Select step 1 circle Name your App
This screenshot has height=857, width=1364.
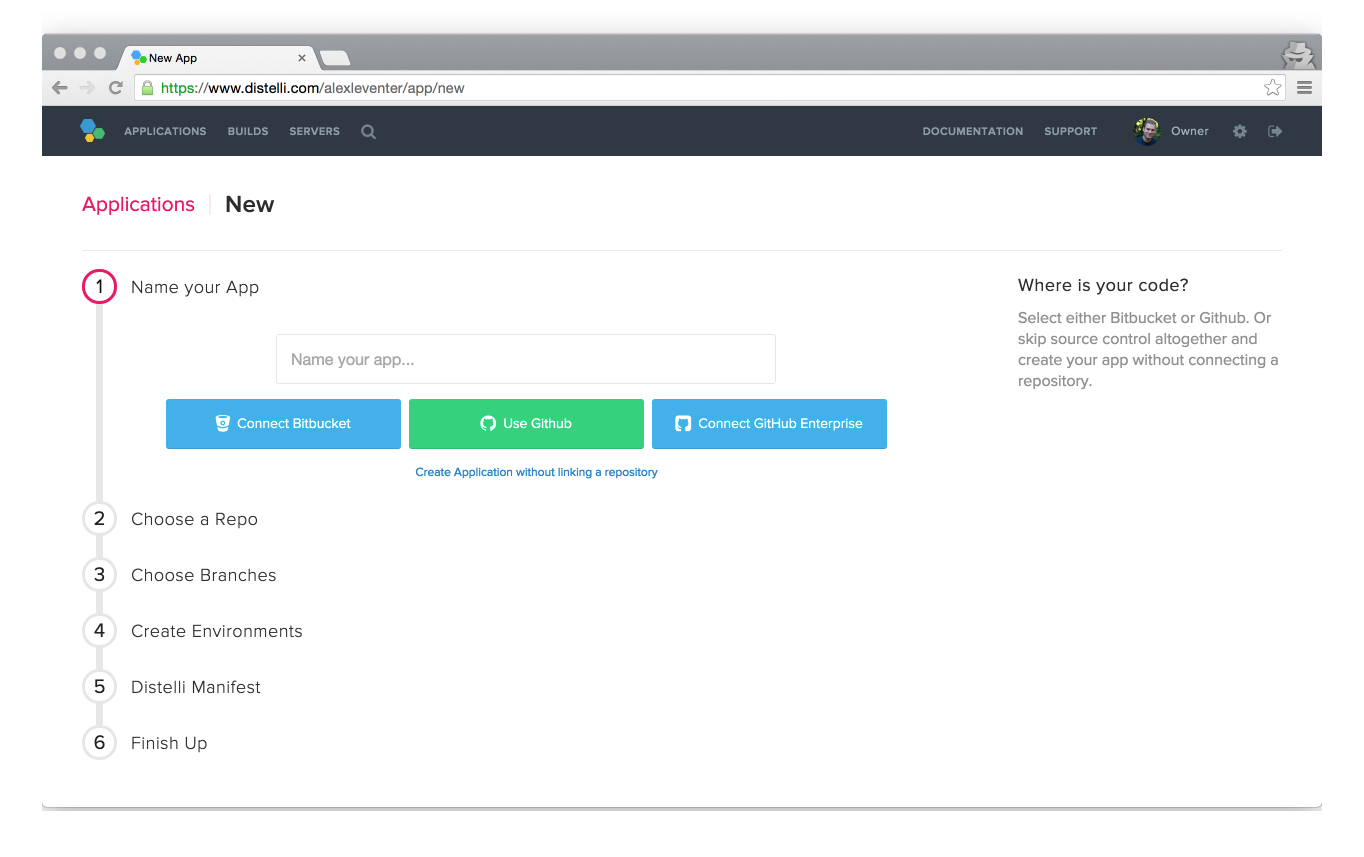(99, 287)
